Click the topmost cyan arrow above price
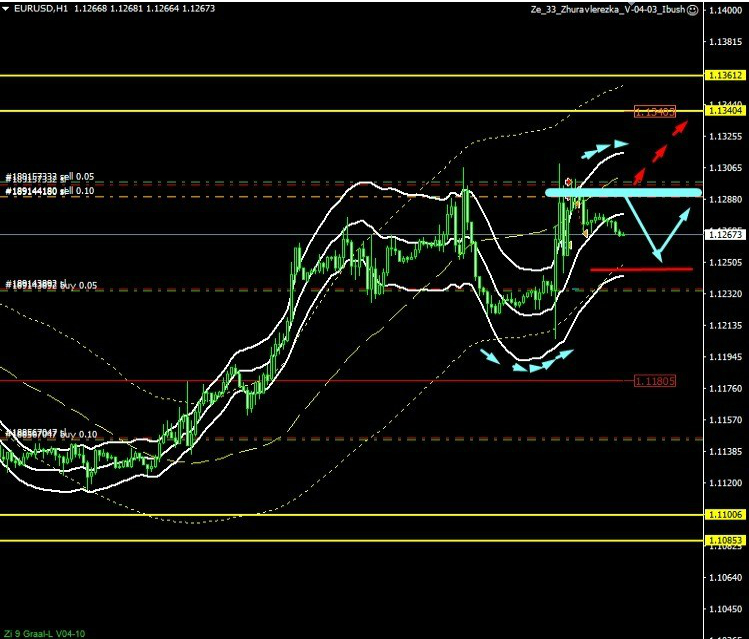The image size is (749, 639). [619, 144]
